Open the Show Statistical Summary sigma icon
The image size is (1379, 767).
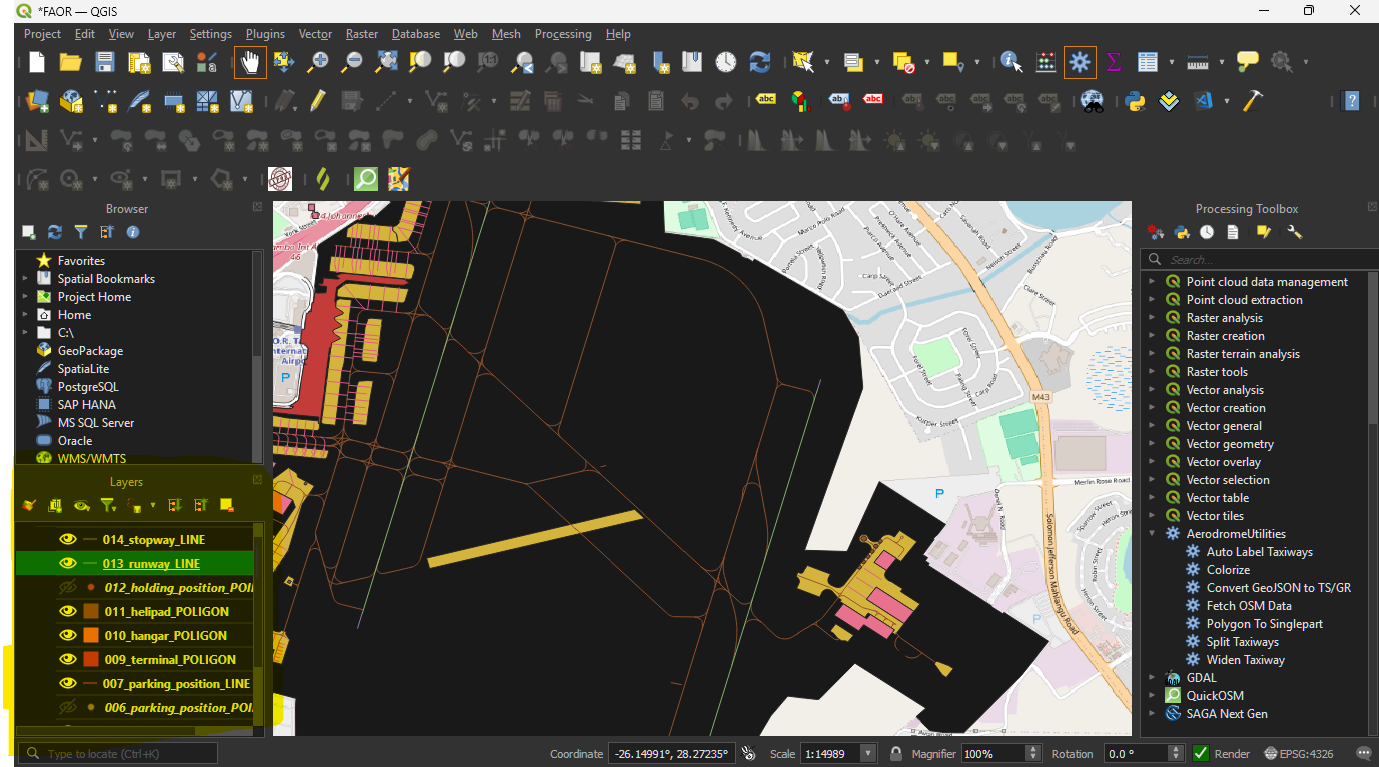pos(1113,62)
